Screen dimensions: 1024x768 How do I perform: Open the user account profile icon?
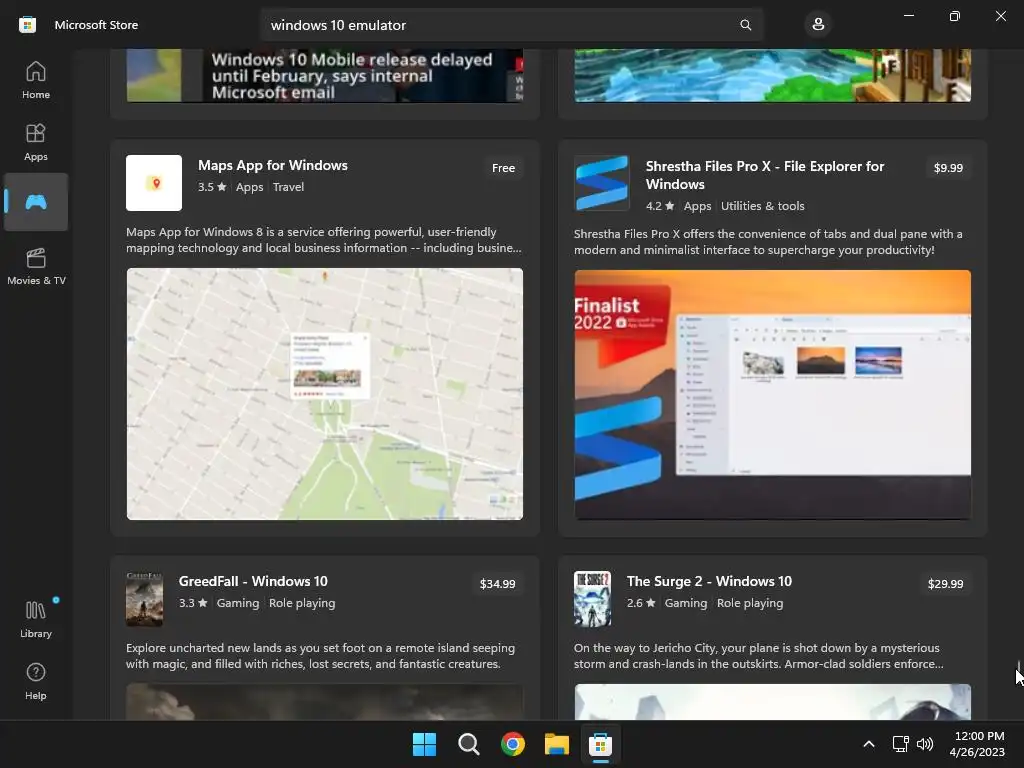(x=818, y=25)
